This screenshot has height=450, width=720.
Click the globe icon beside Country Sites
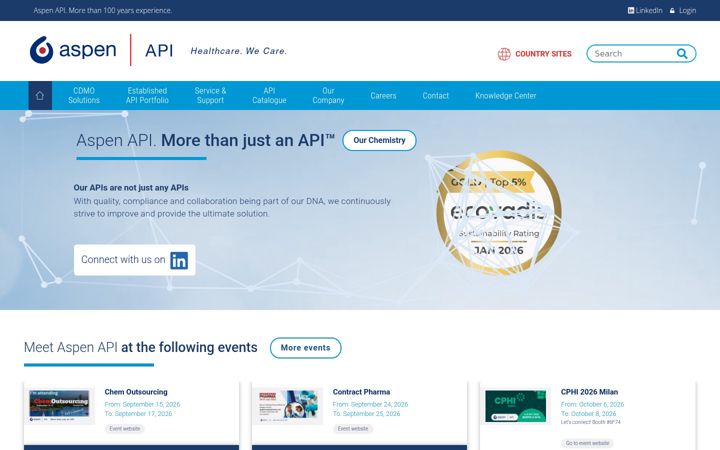point(504,54)
